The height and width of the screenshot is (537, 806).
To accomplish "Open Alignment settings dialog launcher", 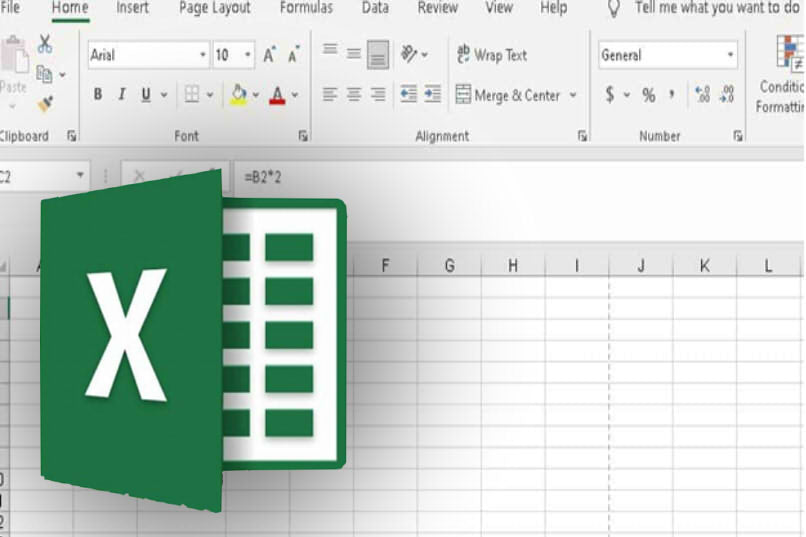I will click(582, 136).
